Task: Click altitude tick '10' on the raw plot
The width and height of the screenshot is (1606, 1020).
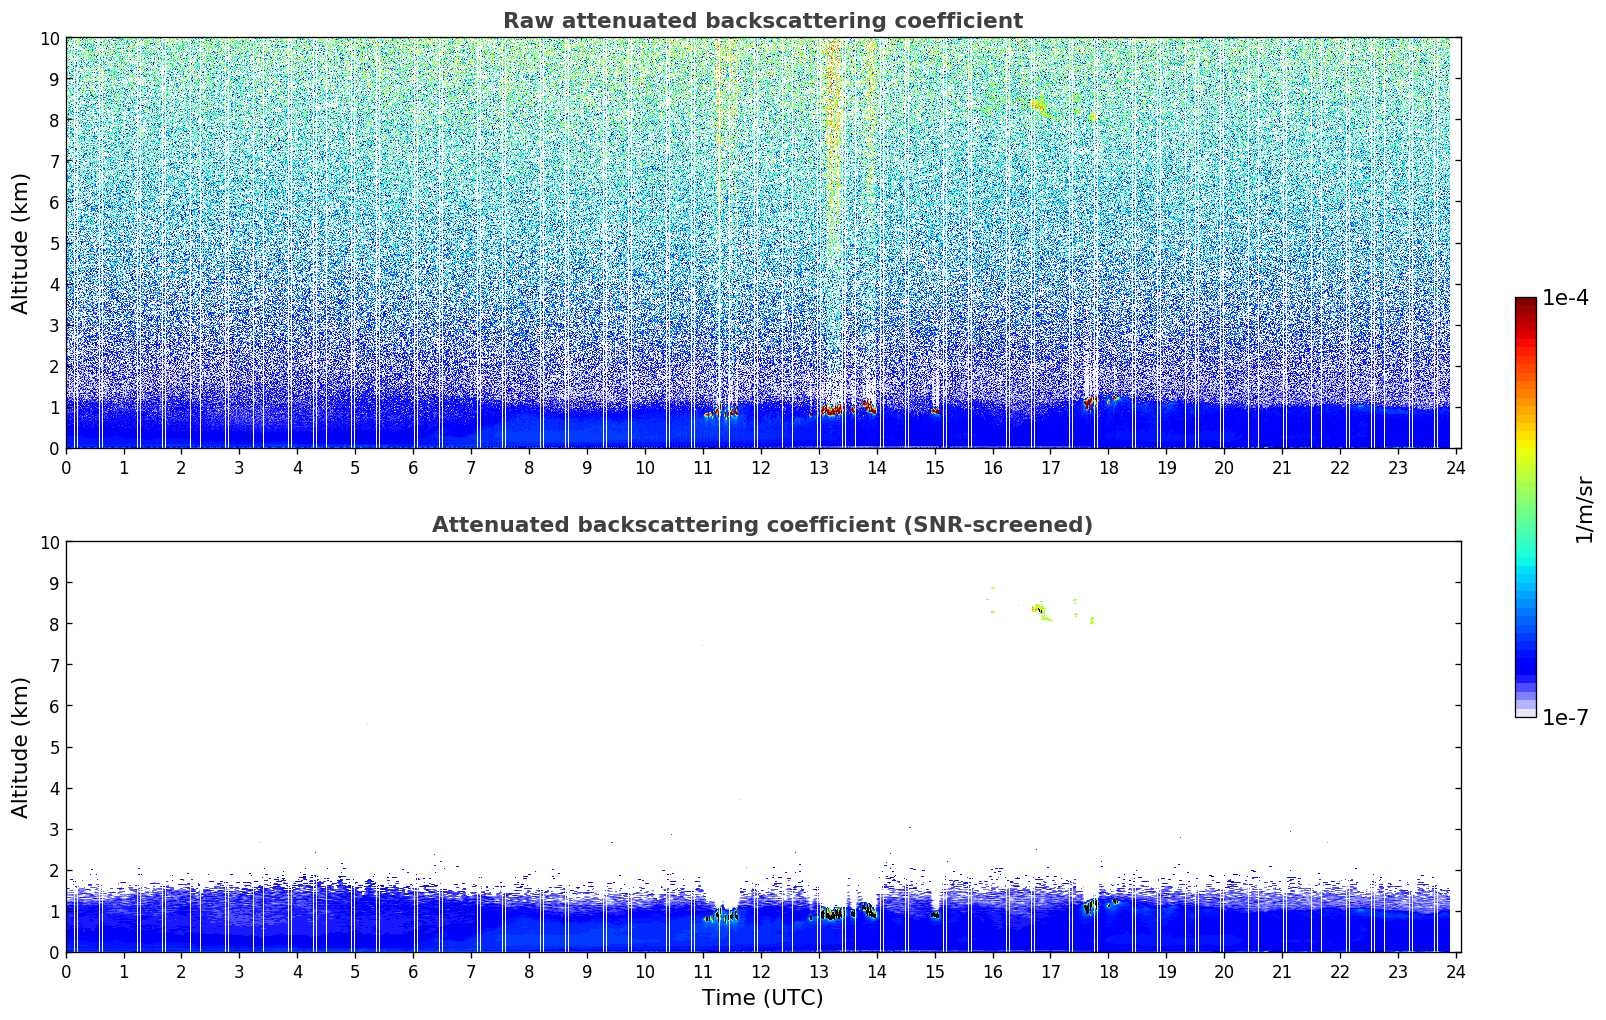Action: (x=50, y=38)
